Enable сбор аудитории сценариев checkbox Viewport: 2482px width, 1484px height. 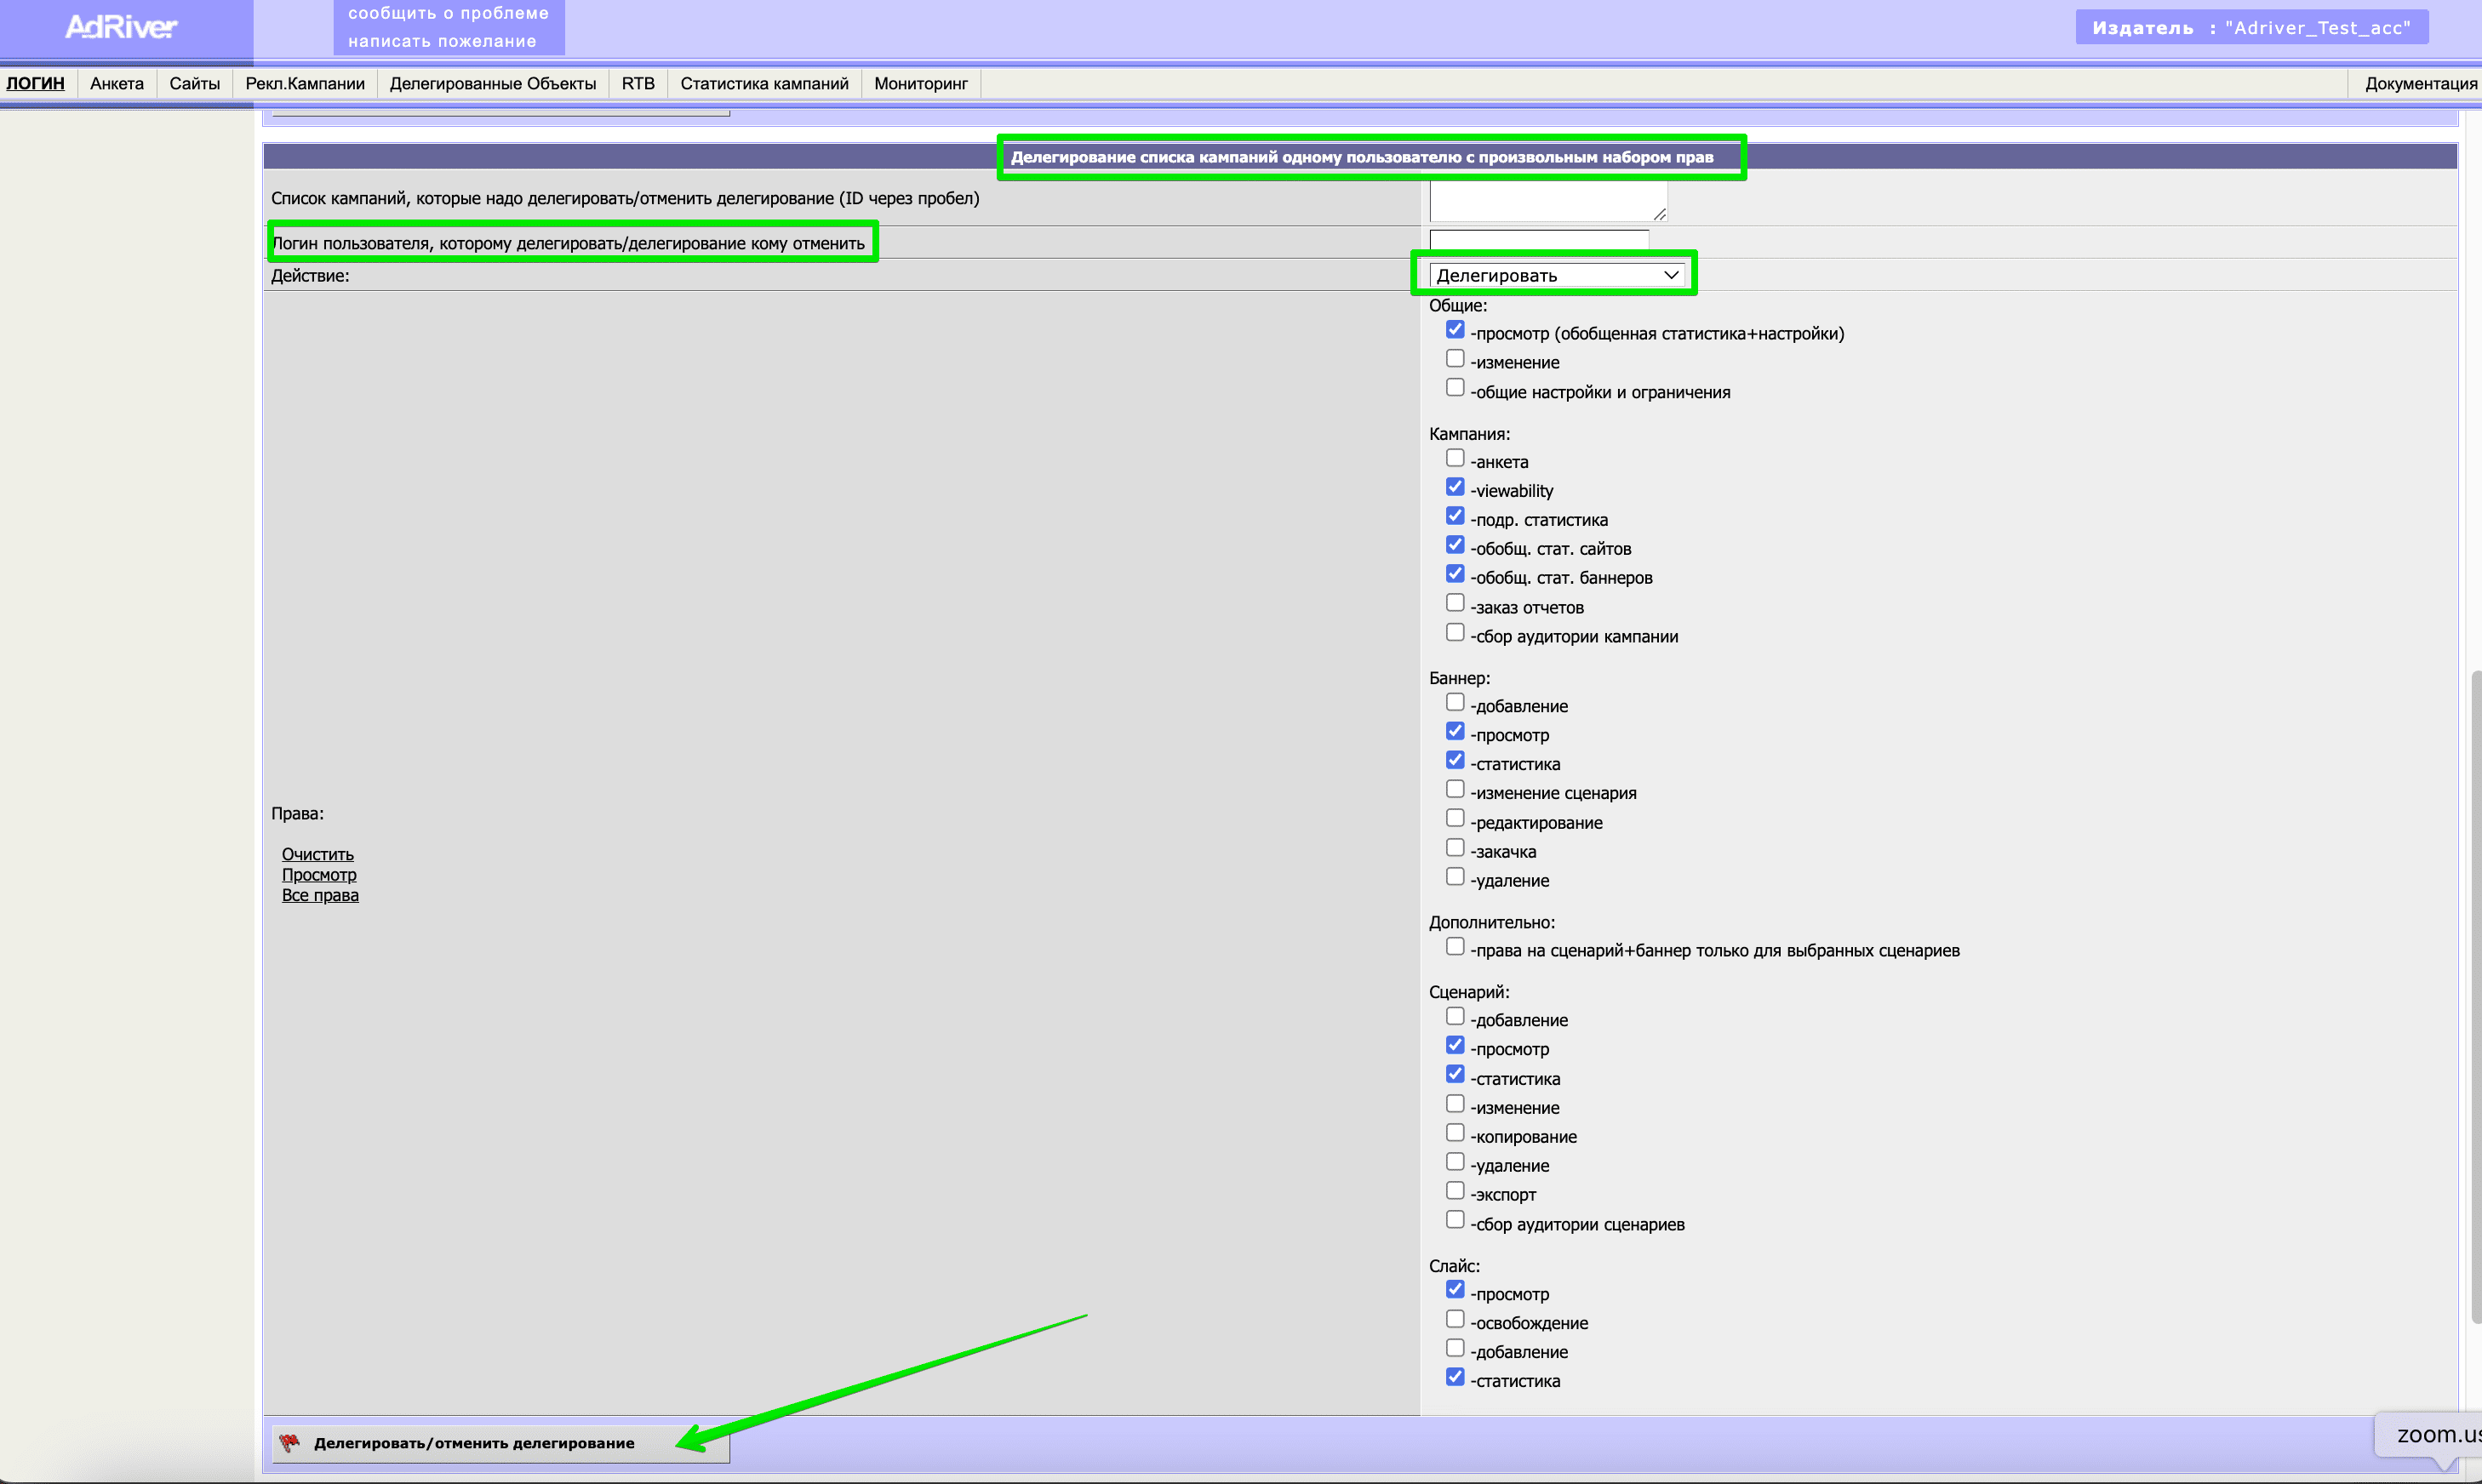[1455, 1220]
